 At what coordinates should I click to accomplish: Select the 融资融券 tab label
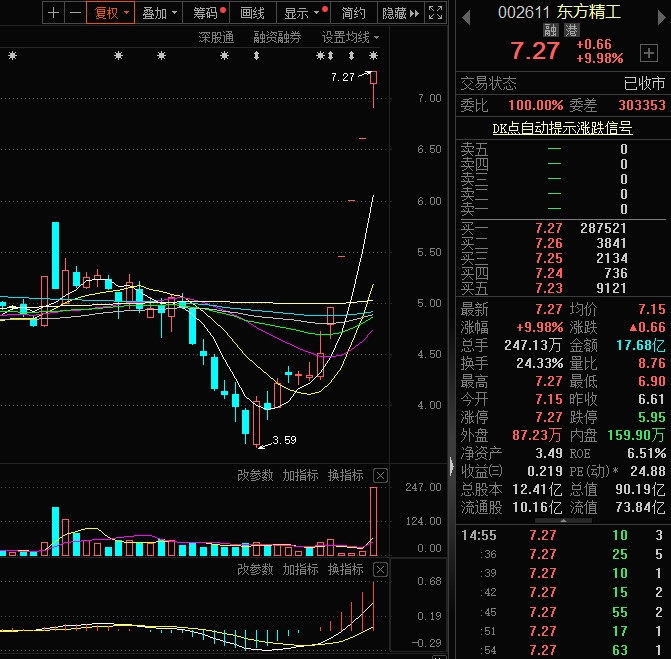(277, 37)
